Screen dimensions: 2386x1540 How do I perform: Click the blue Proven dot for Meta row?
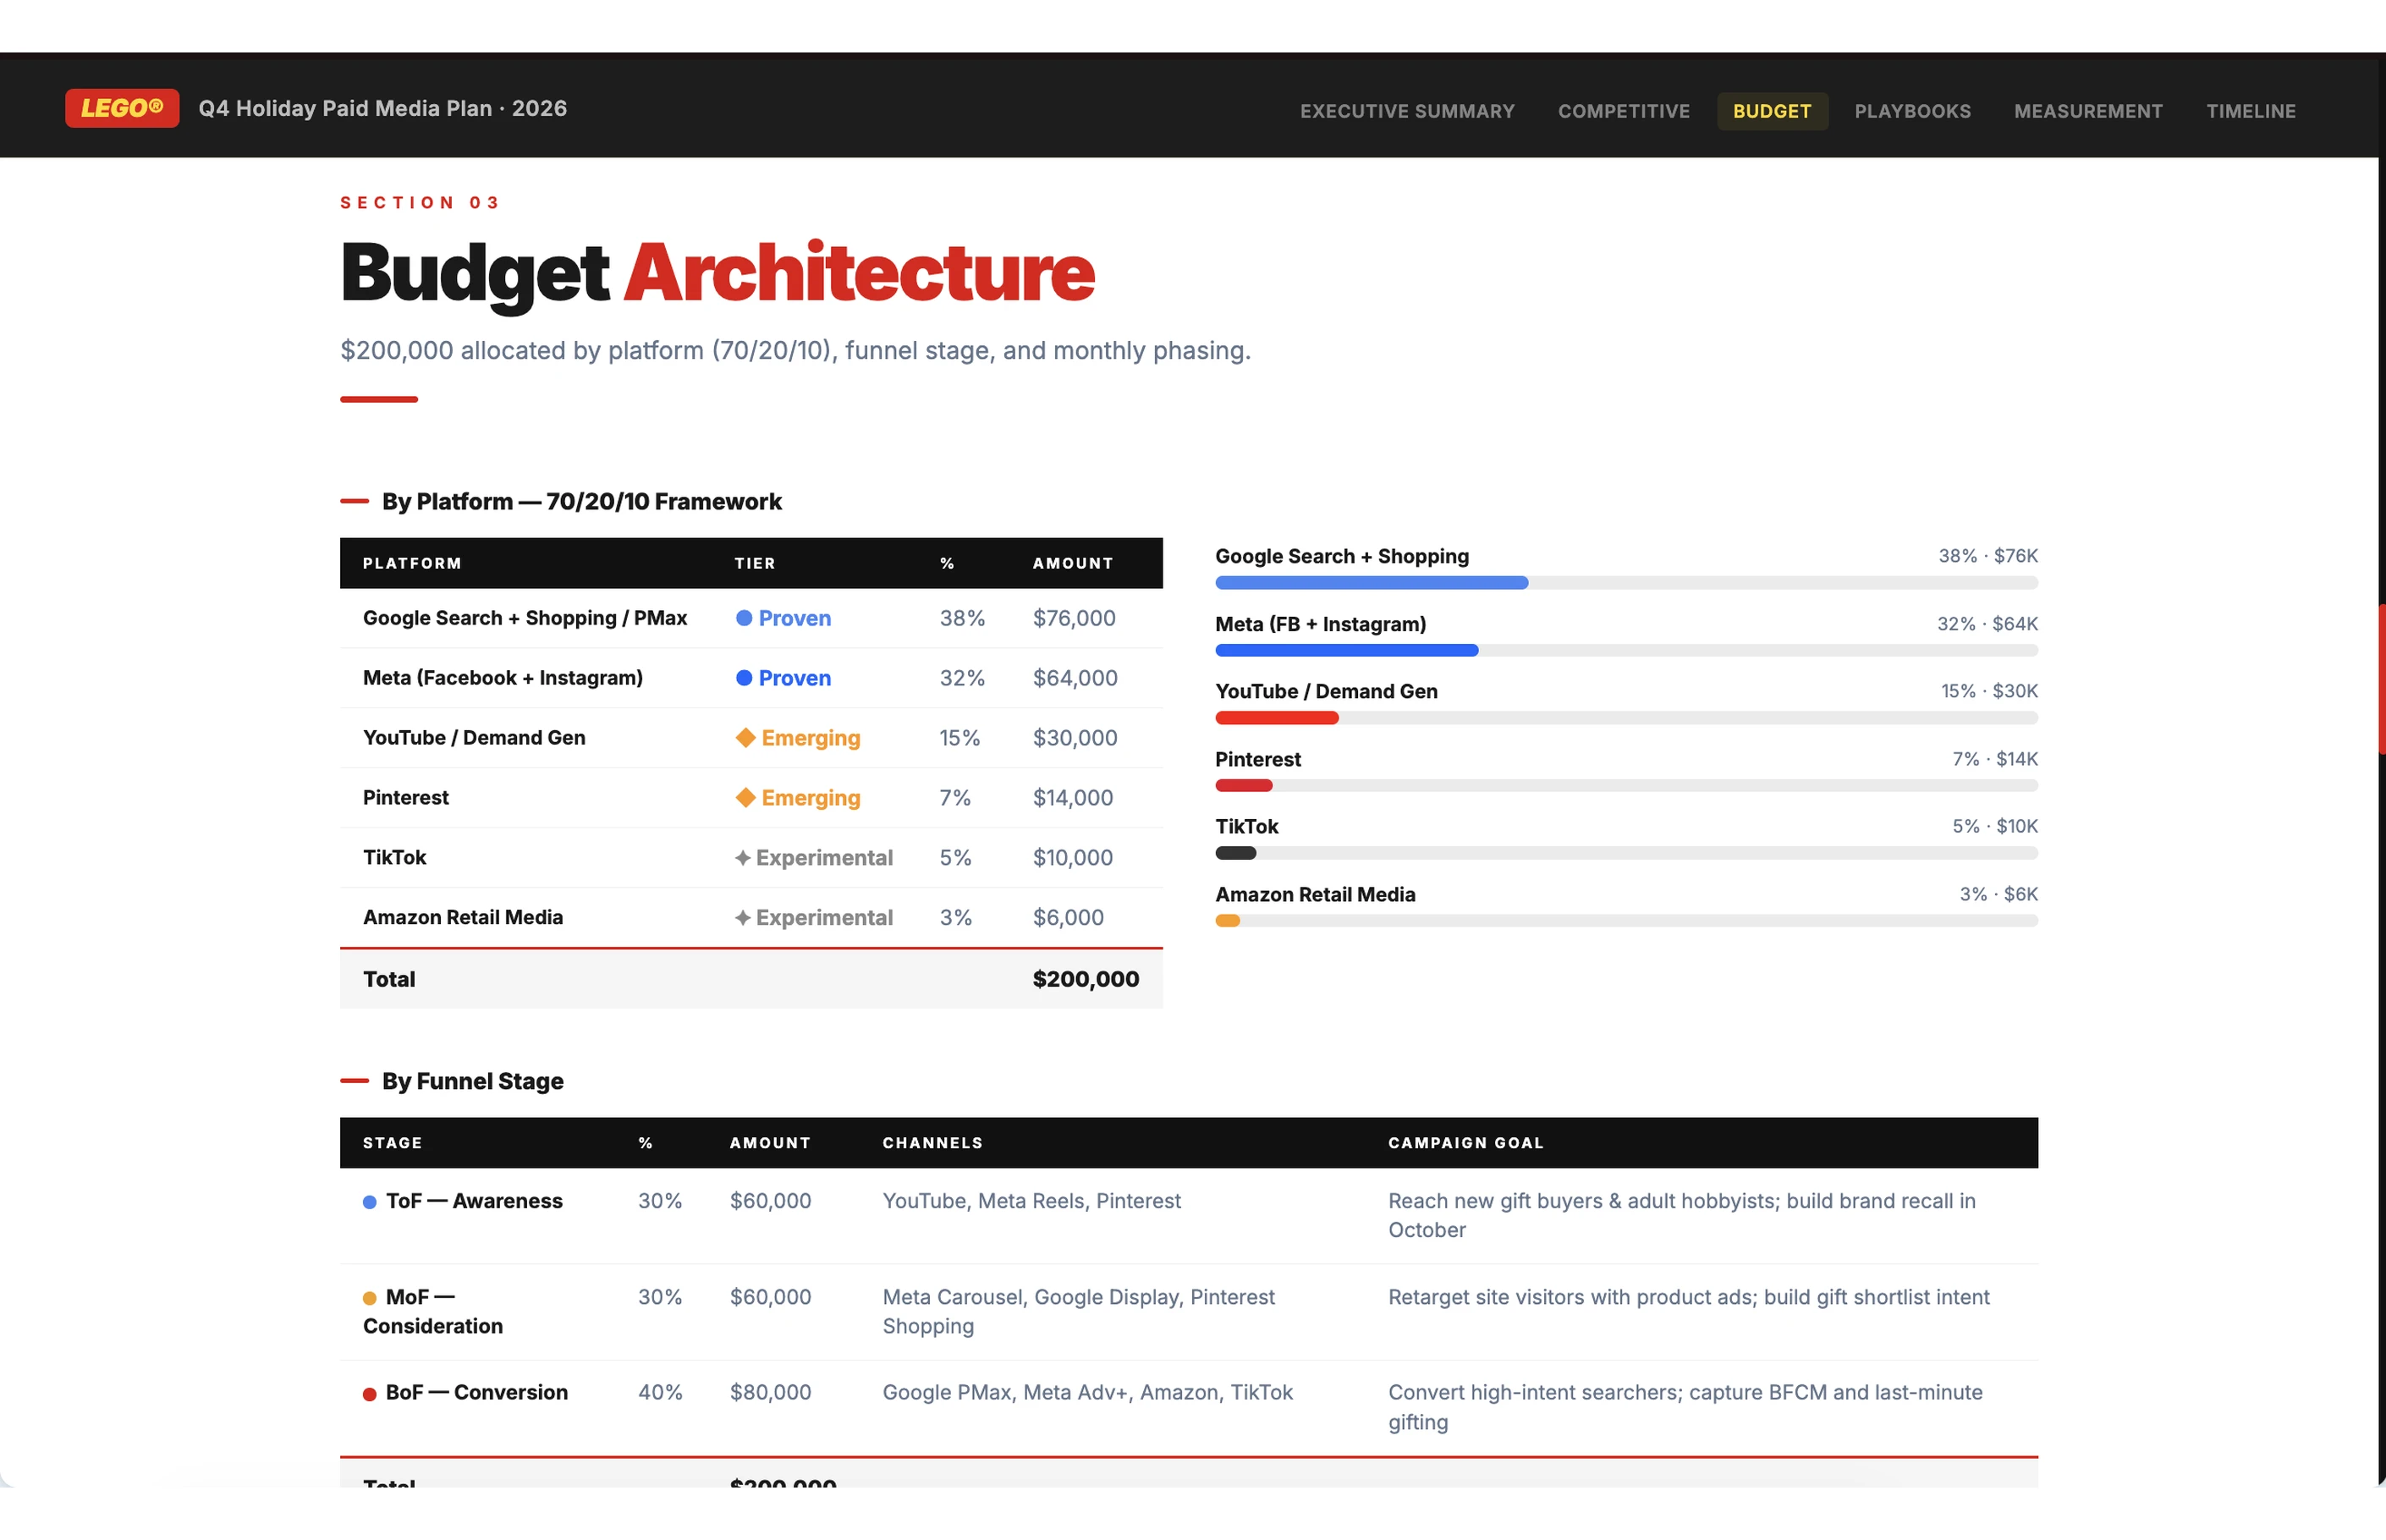pyautogui.click(x=744, y=678)
